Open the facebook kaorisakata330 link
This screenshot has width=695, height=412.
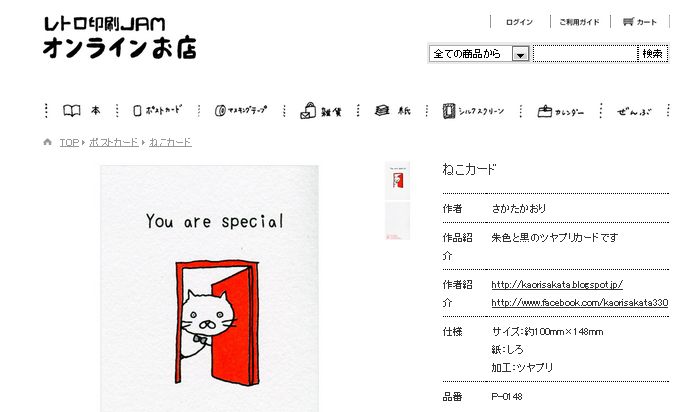pos(579,303)
